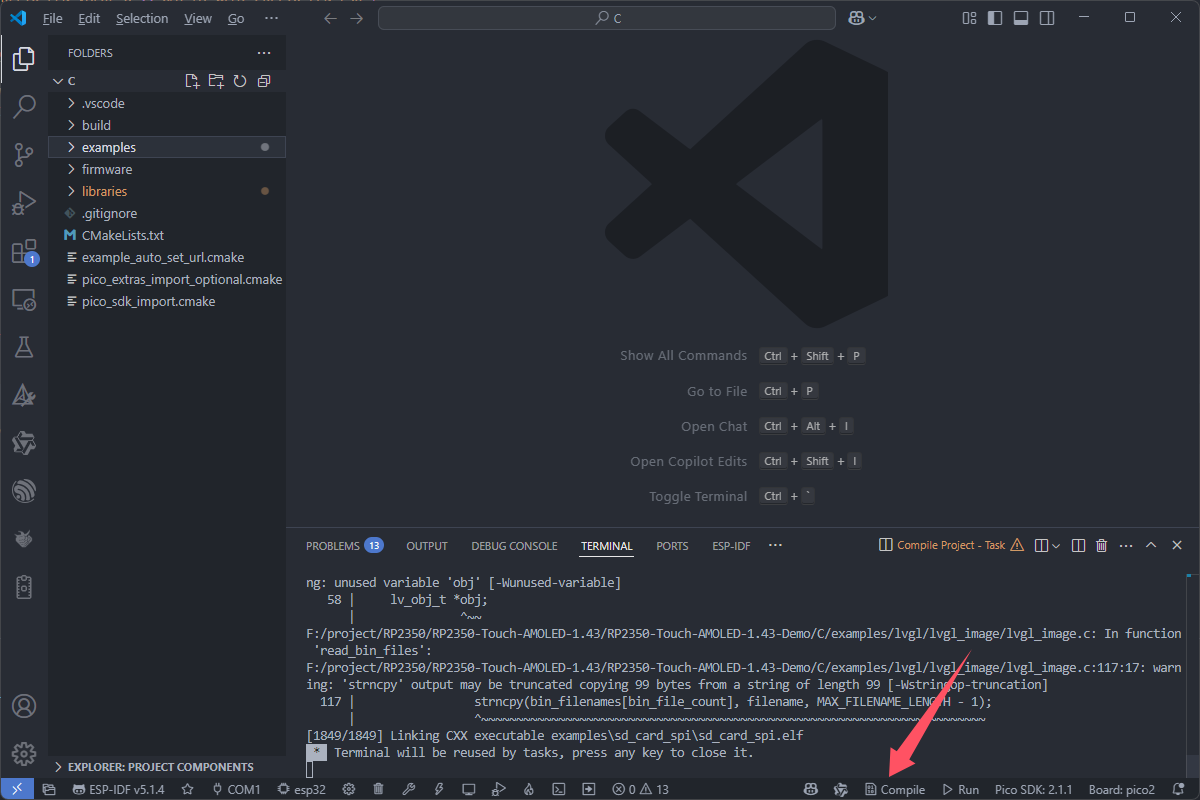Click the command center search box
This screenshot has width=1200, height=800.
pyautogui.click(x=607, y=18)
